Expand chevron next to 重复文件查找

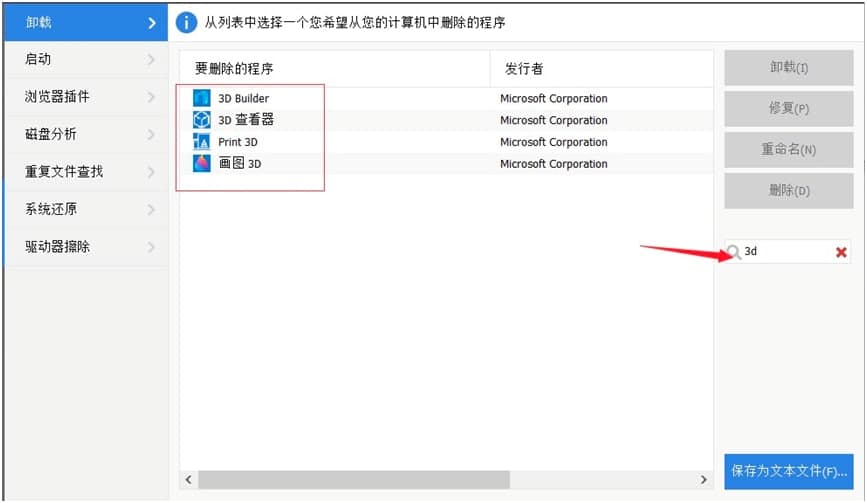(151, 172)
